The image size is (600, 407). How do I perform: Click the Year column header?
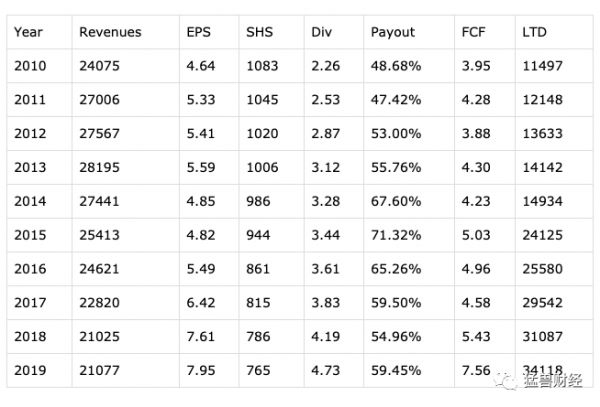29,32
